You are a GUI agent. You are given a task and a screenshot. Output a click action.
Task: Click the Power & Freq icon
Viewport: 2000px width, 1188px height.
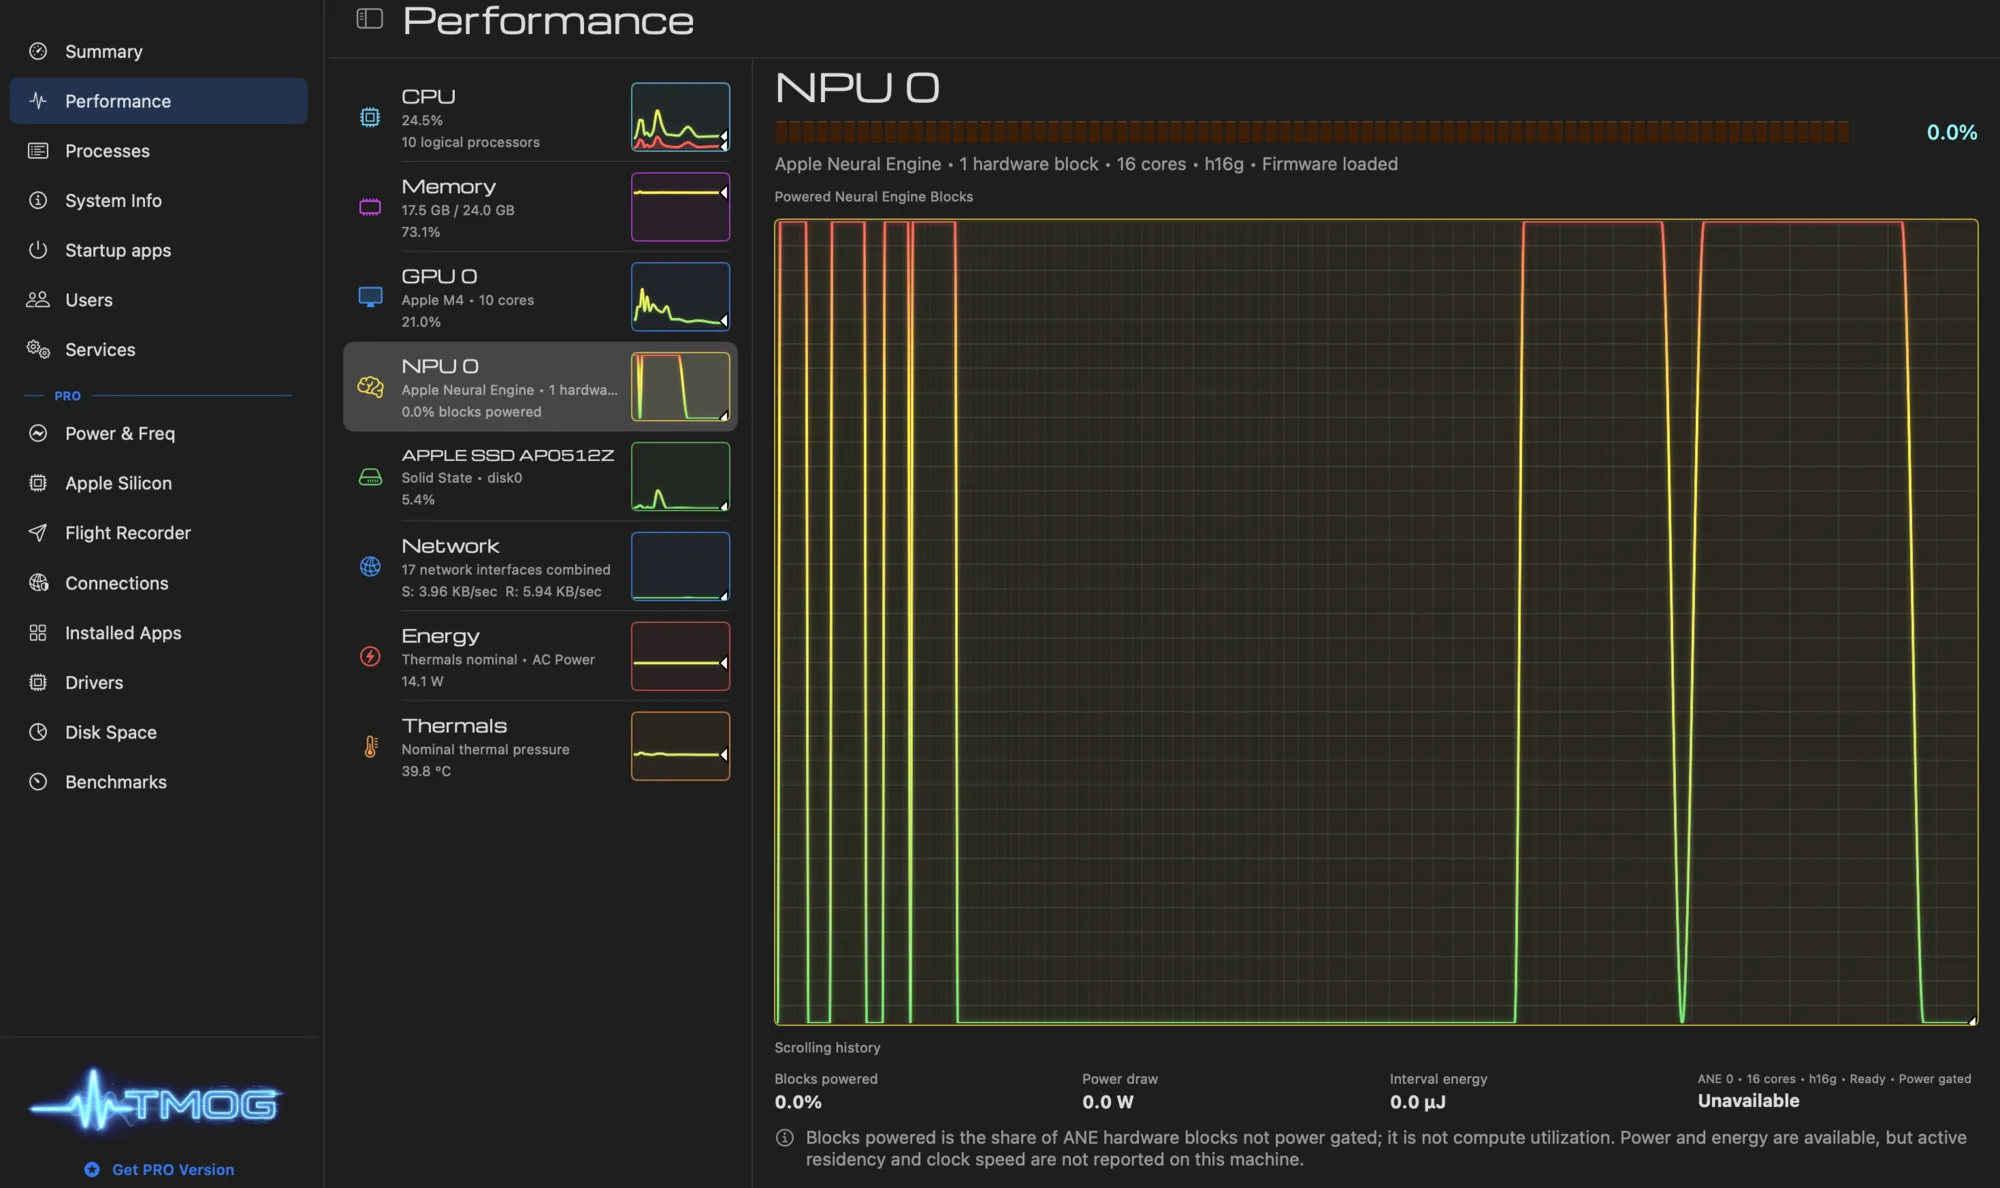pos(38,433)
